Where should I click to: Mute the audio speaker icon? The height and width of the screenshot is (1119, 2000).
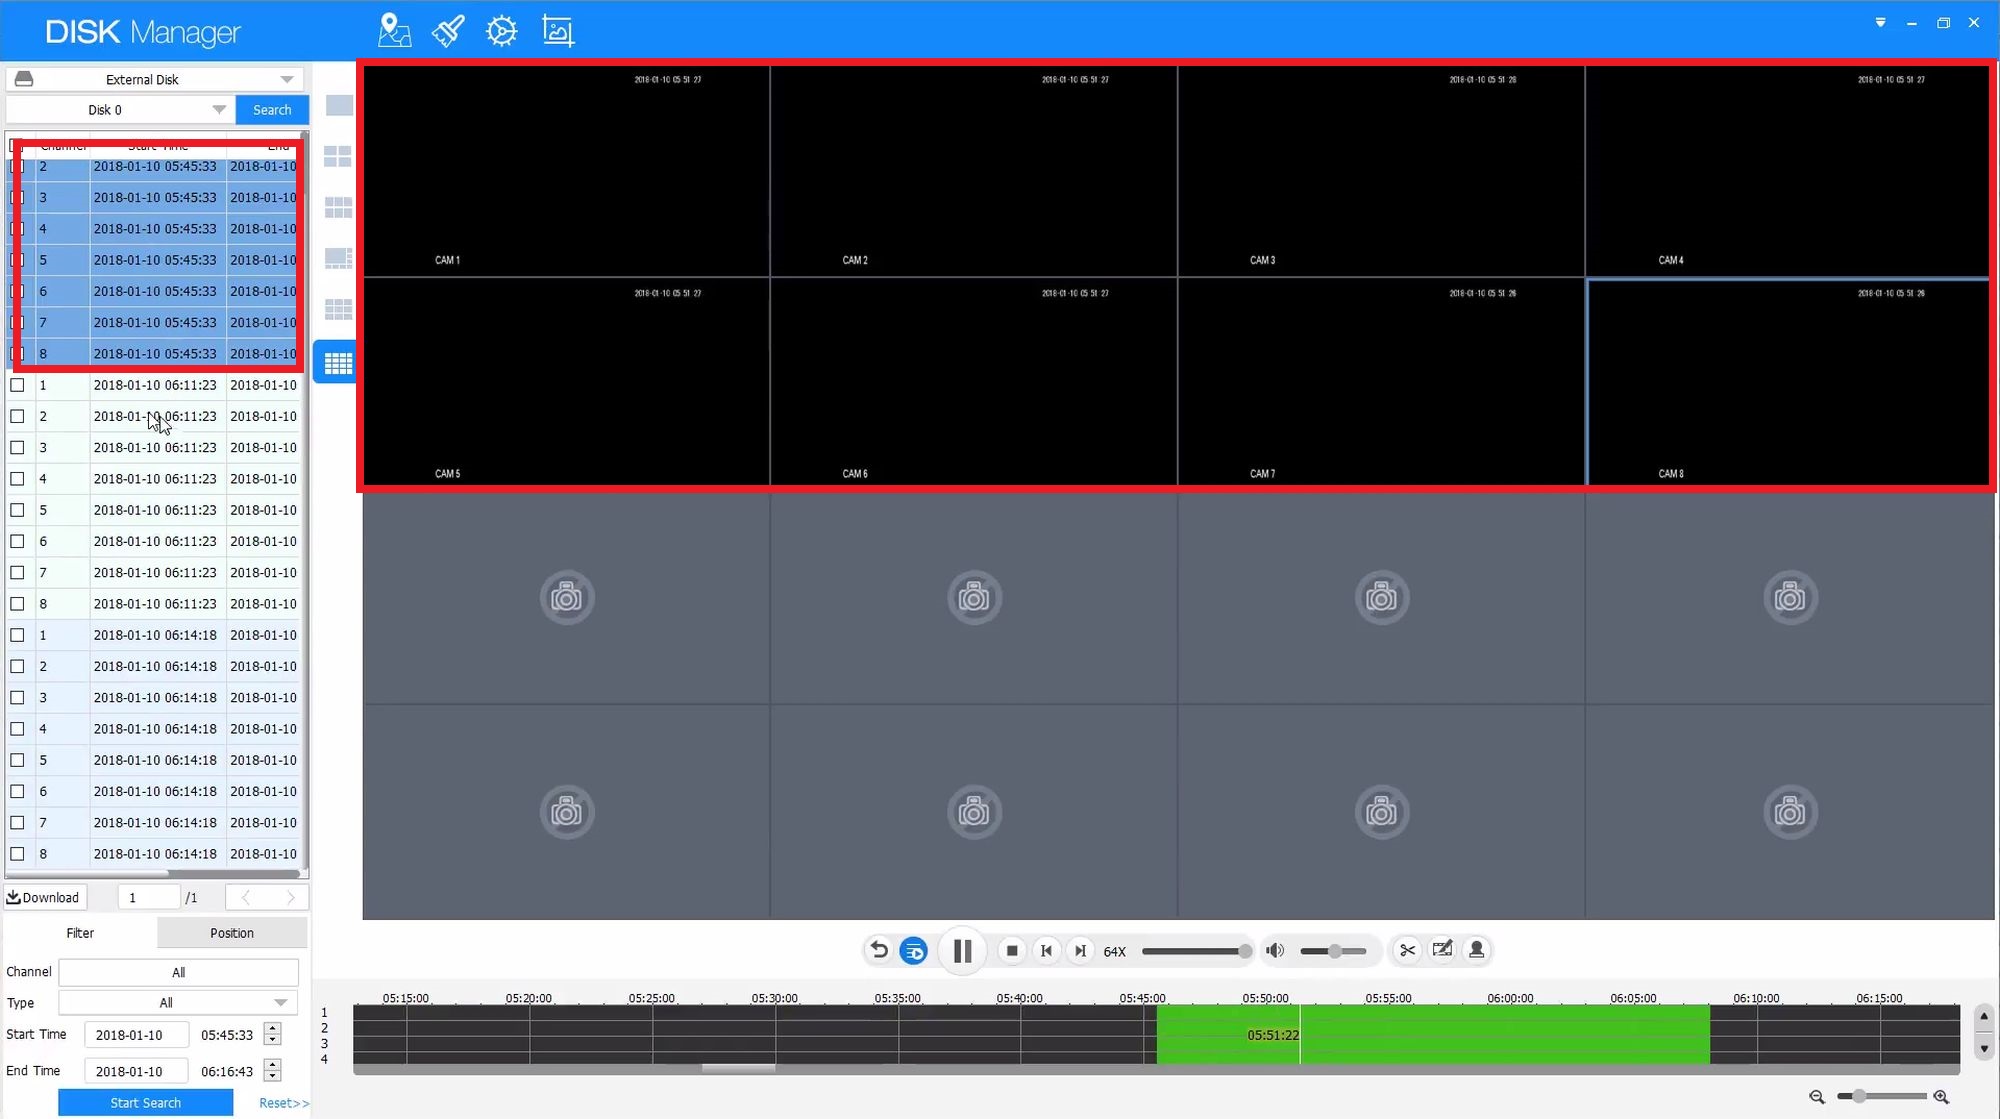tap(1275, 950)
